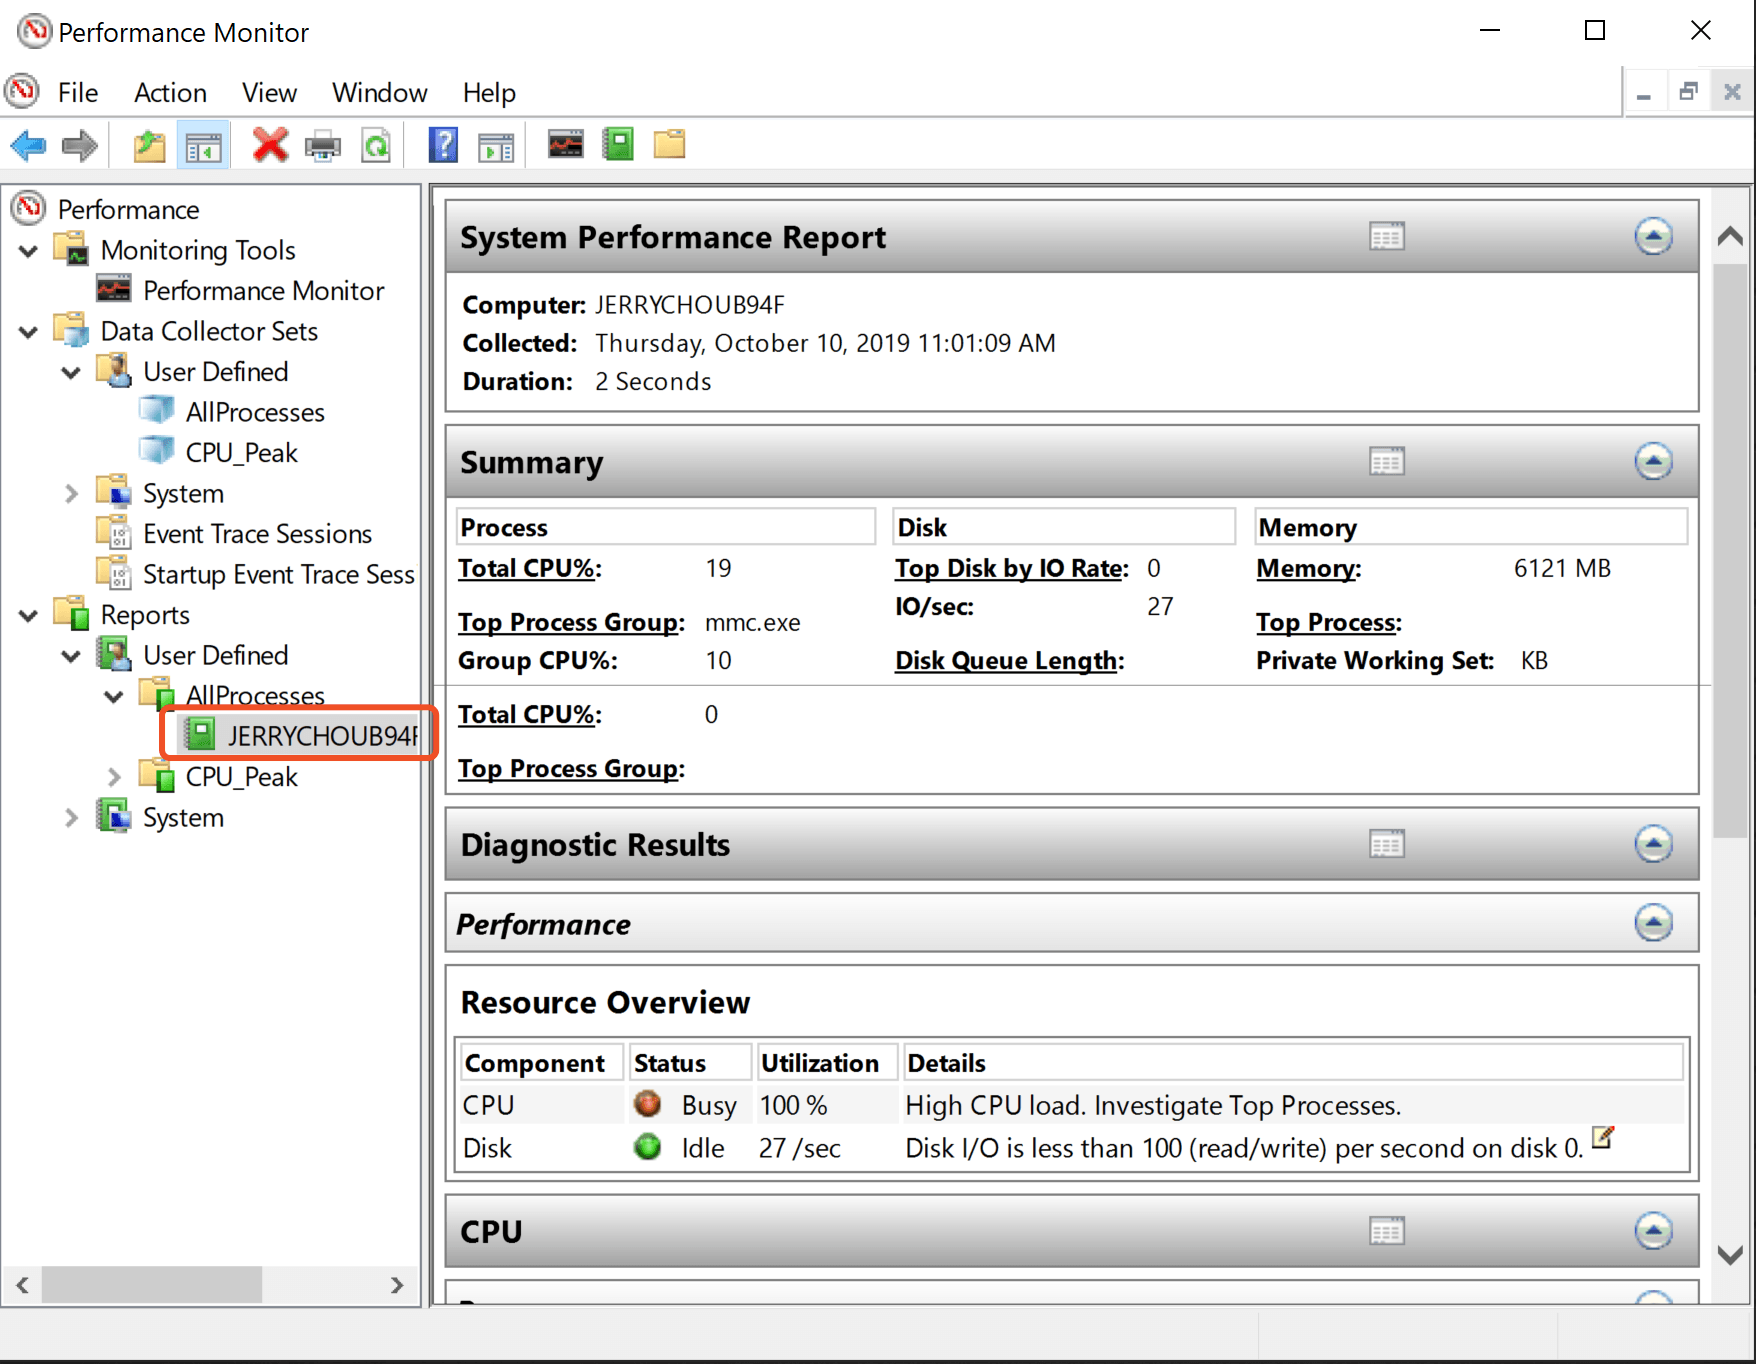Open Help with the blue question icon
This screenshot has height=1364, width=1756.
pyautogui.click(x=443, y=146)
